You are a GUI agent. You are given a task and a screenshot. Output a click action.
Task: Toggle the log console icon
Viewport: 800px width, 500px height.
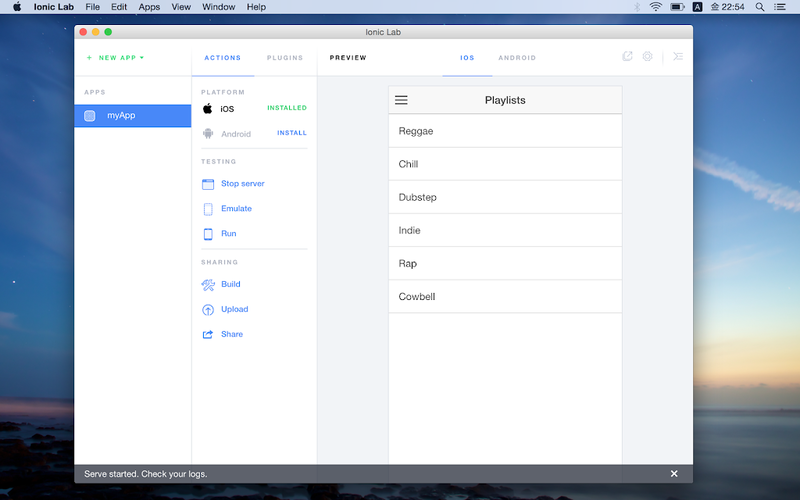pyautogui.click(x=678, y=57)
